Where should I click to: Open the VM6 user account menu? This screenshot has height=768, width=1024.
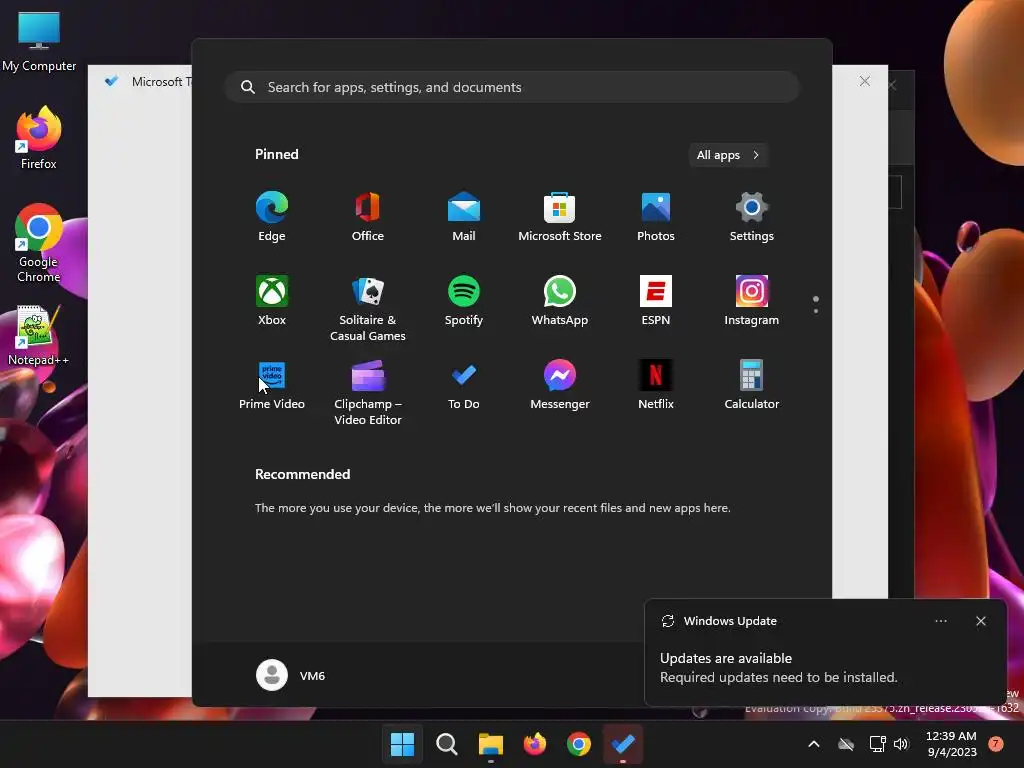coord(291,675)
